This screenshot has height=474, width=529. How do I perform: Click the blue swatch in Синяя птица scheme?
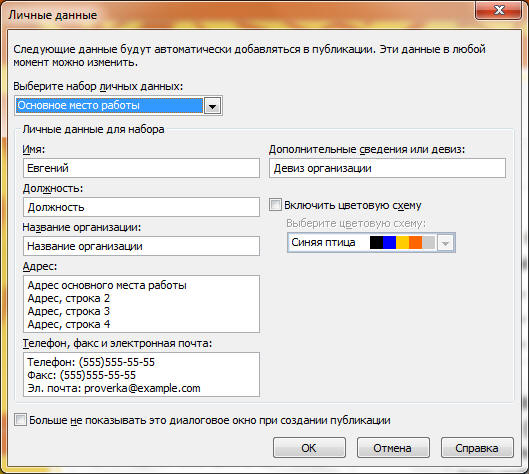(389, 243)
